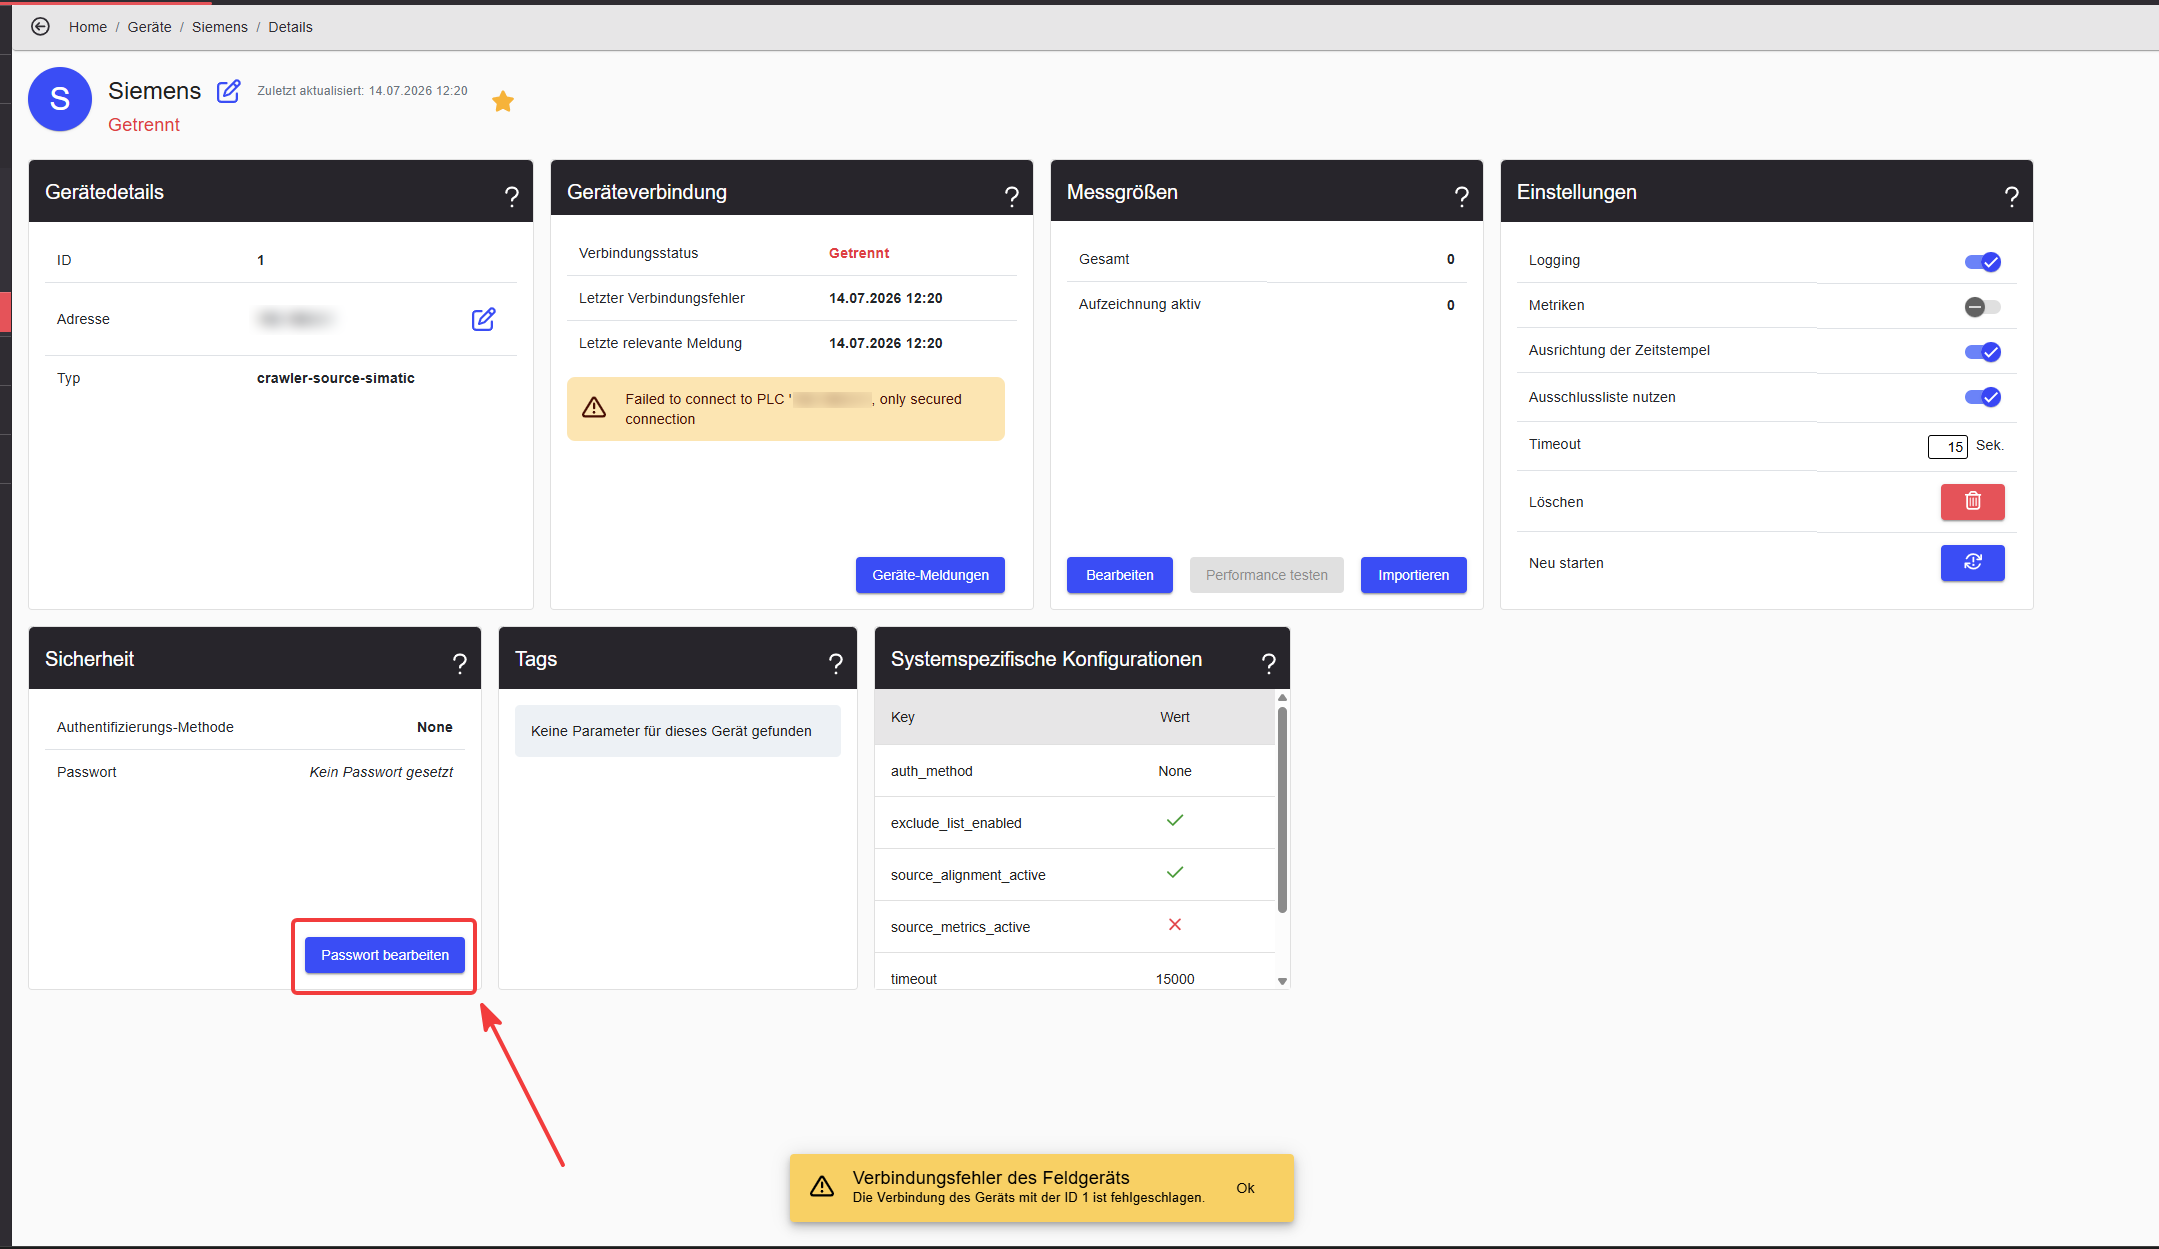The image size is (2159, 1249).
Task: Open help for Geräteverbindung panel
Action: coord(1011,196)
